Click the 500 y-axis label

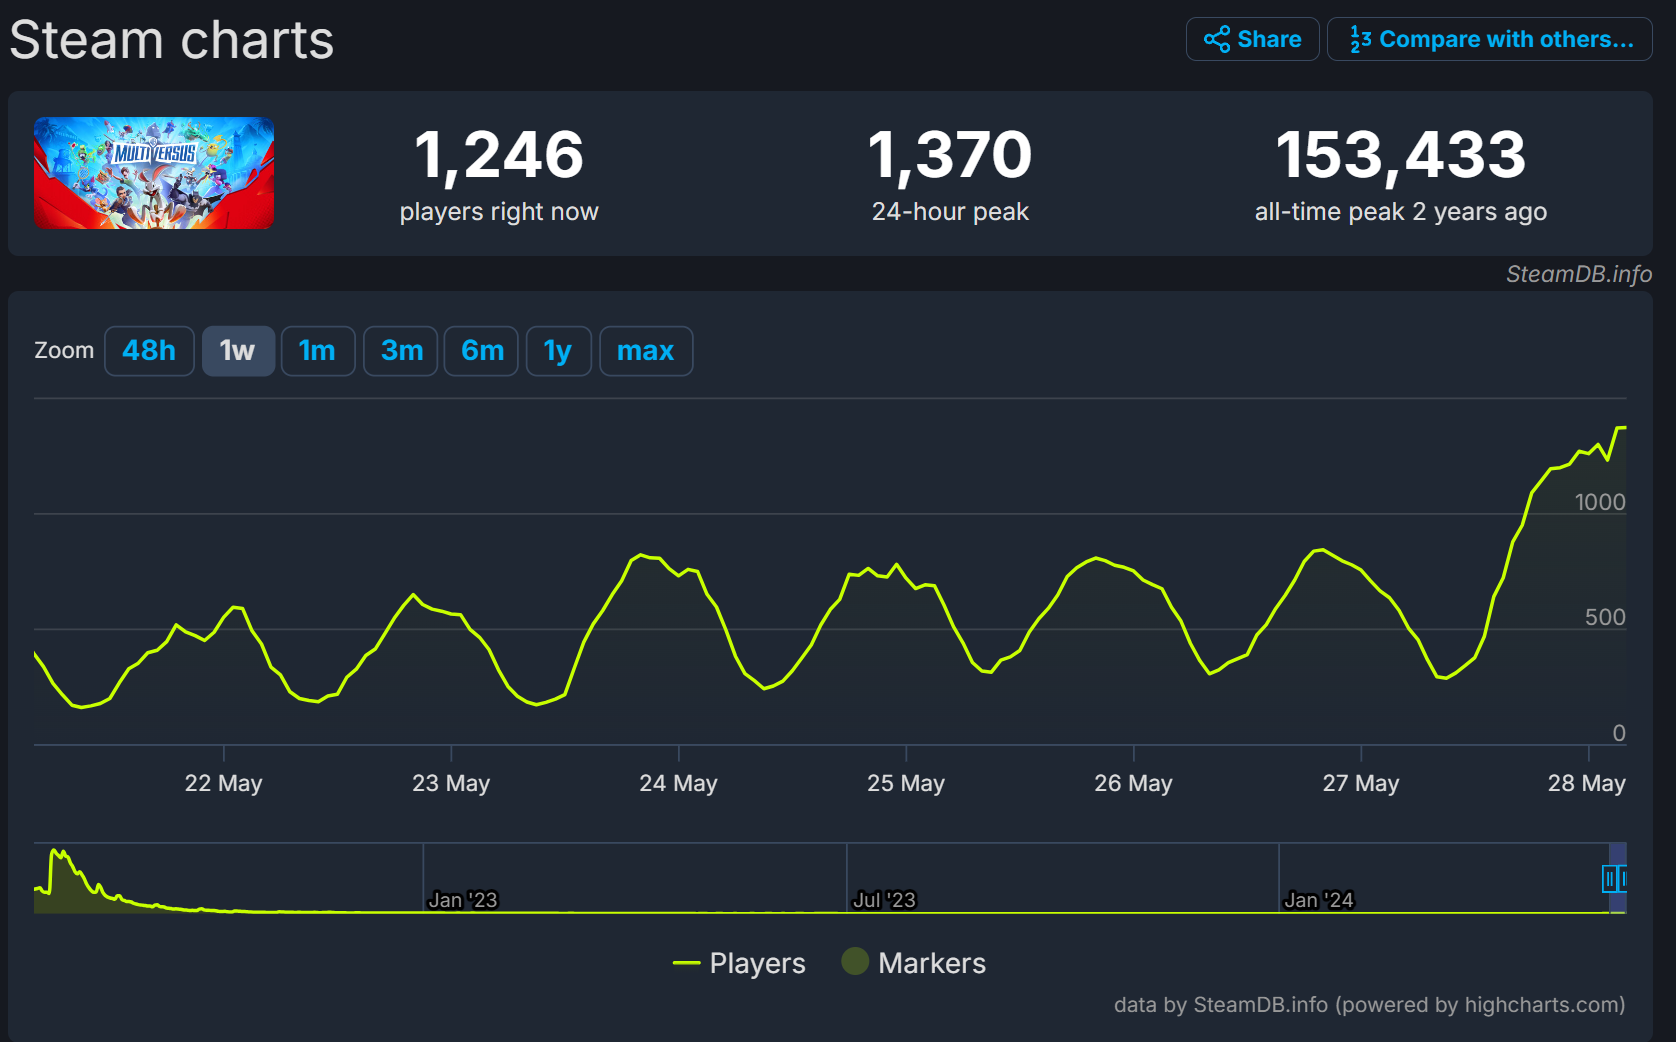pos(1605,617)
